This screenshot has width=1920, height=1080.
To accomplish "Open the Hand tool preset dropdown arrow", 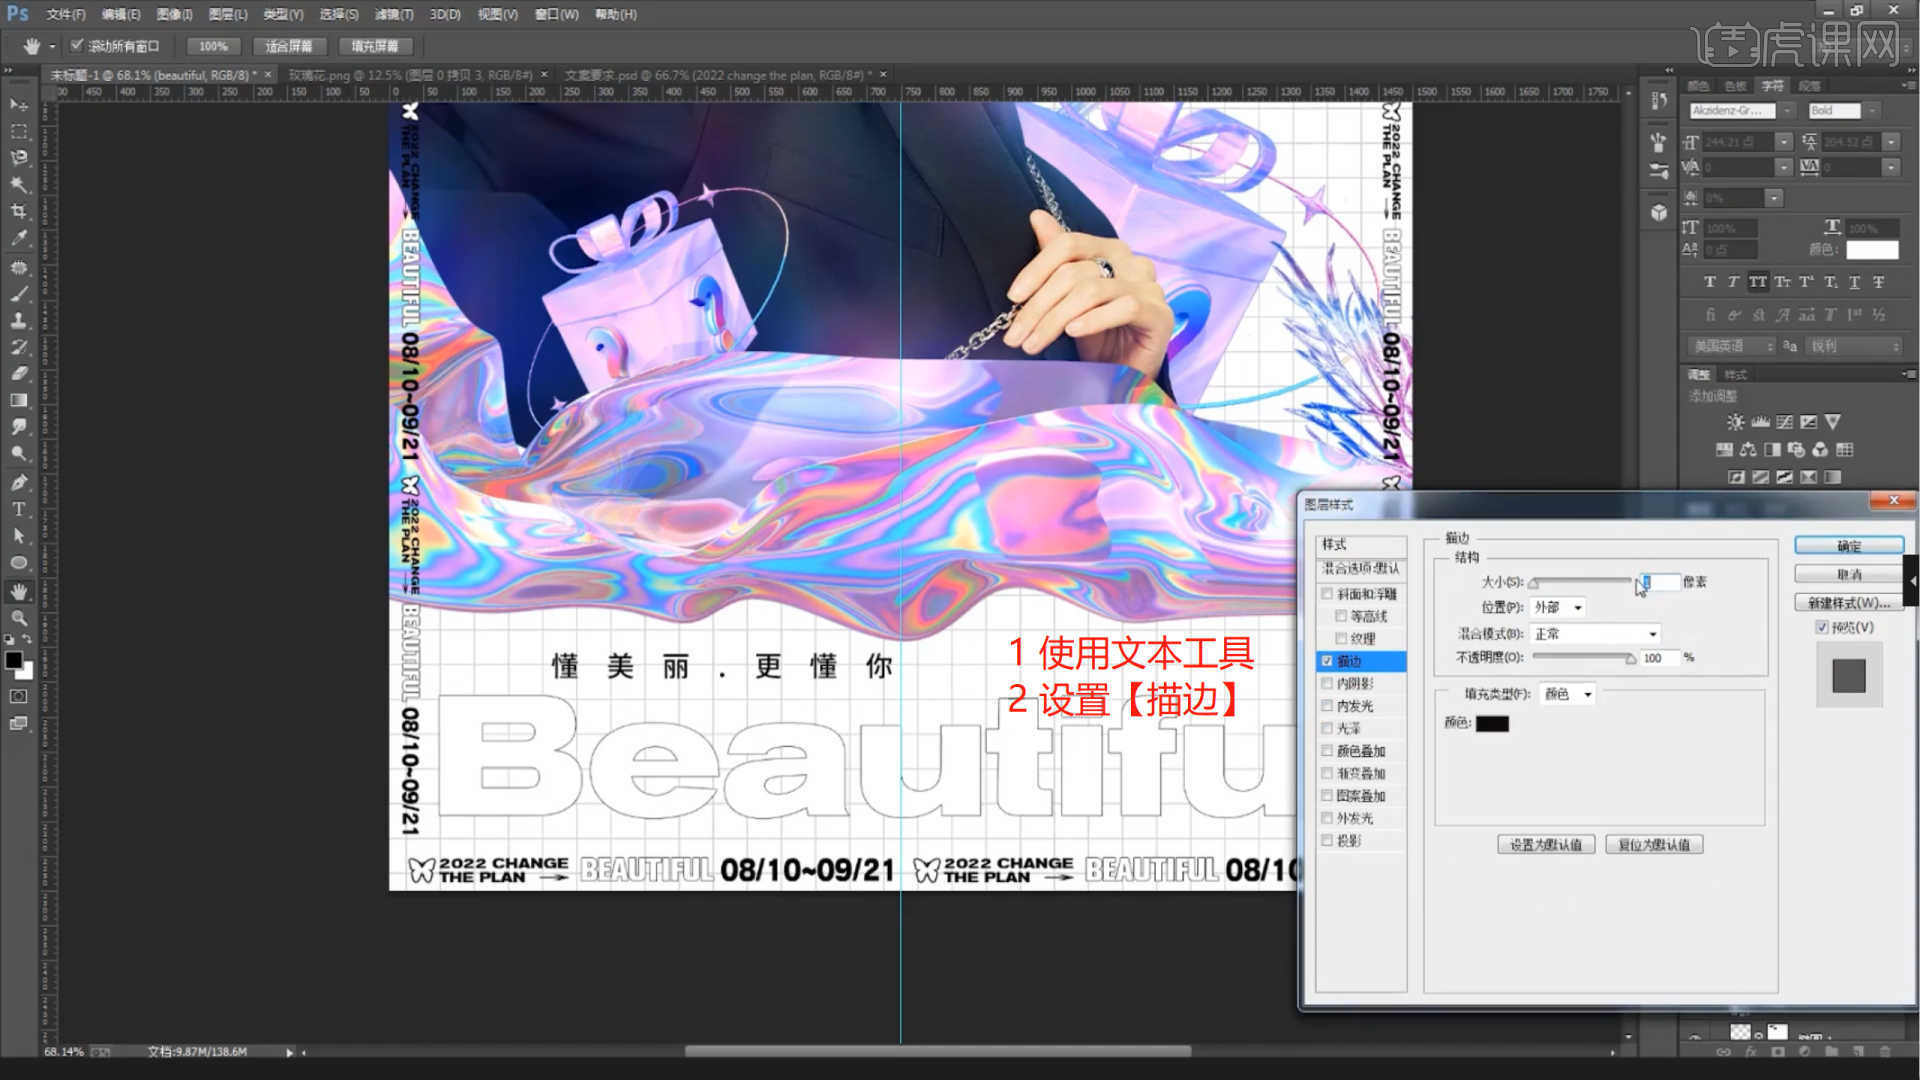I will click(x=52, y=46).
